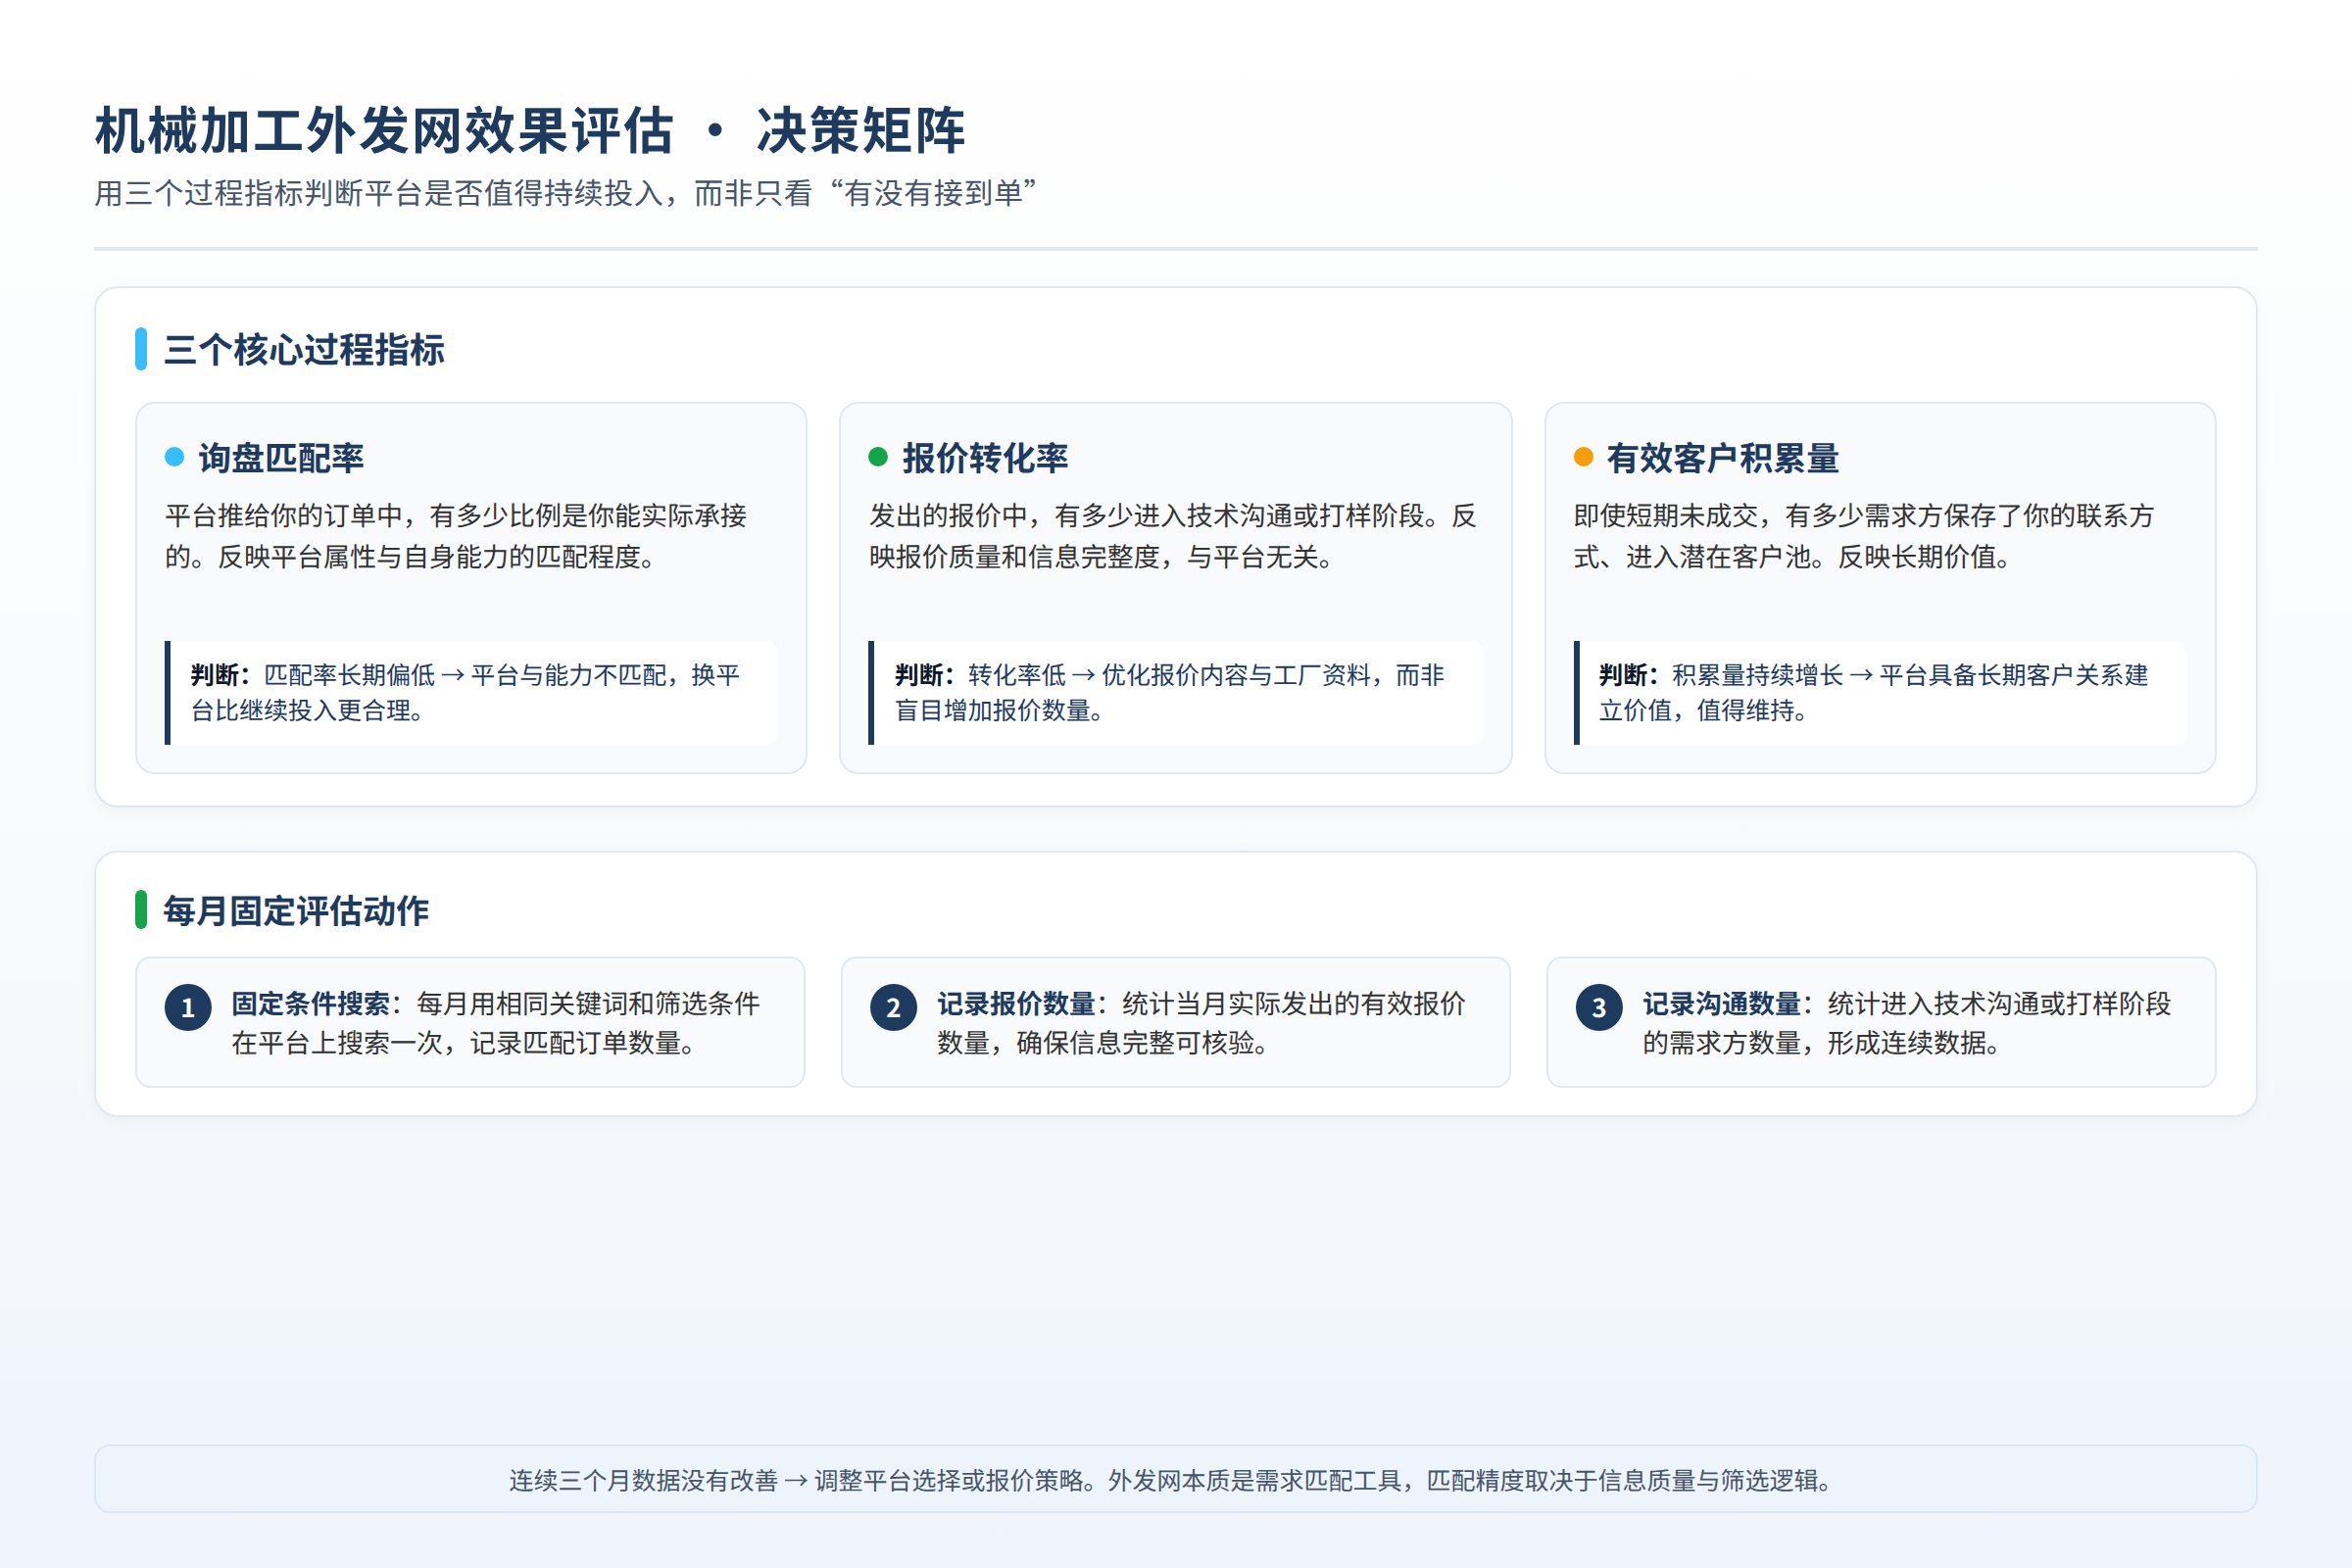
Task: Click the 询盘匹配率 card title
Action: click(281, 458)
